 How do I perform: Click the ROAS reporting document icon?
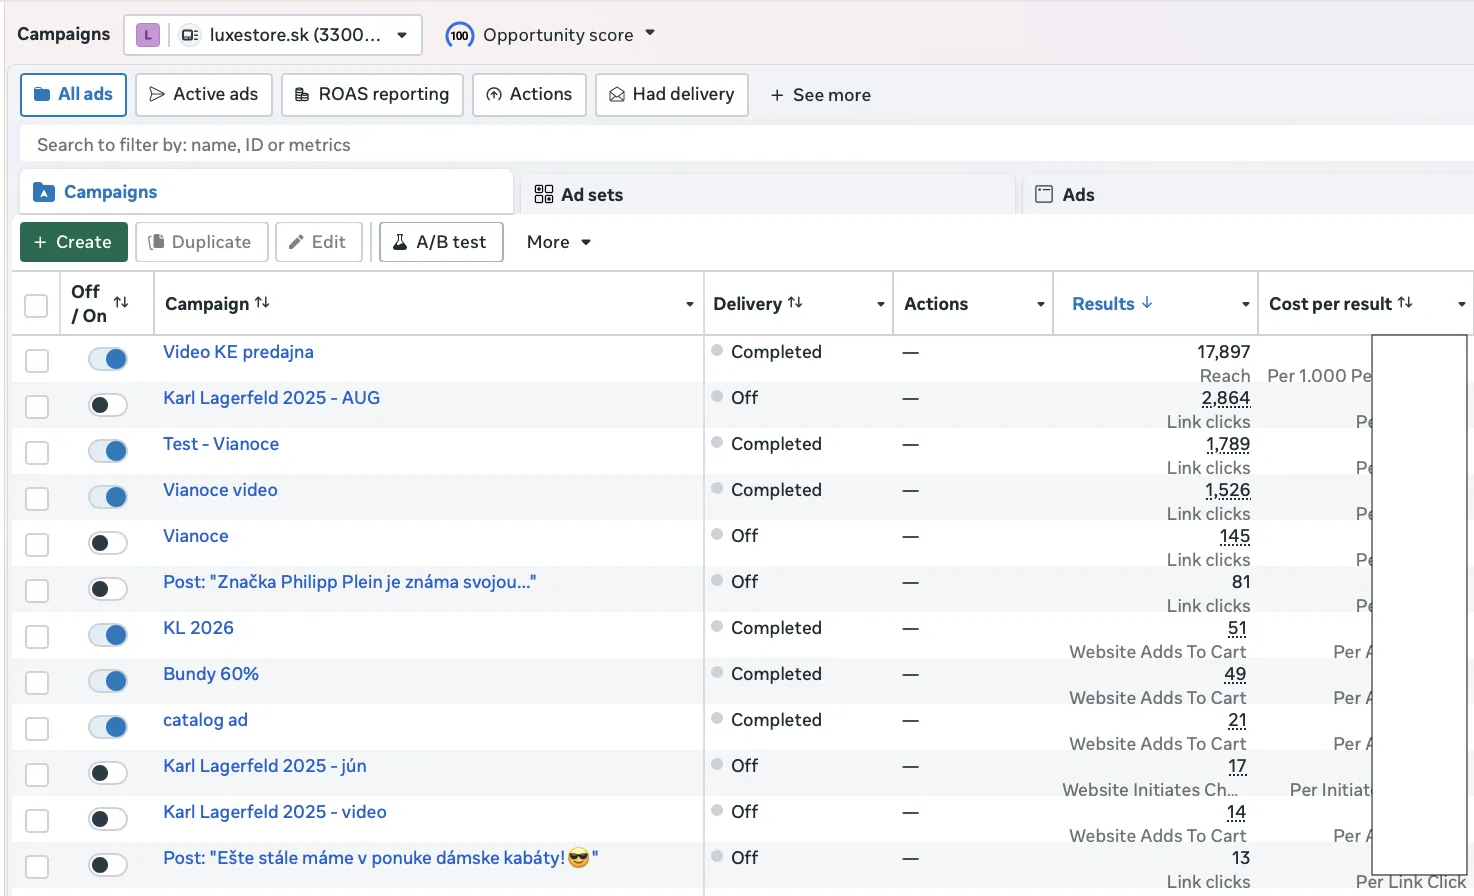pos(302,95)
